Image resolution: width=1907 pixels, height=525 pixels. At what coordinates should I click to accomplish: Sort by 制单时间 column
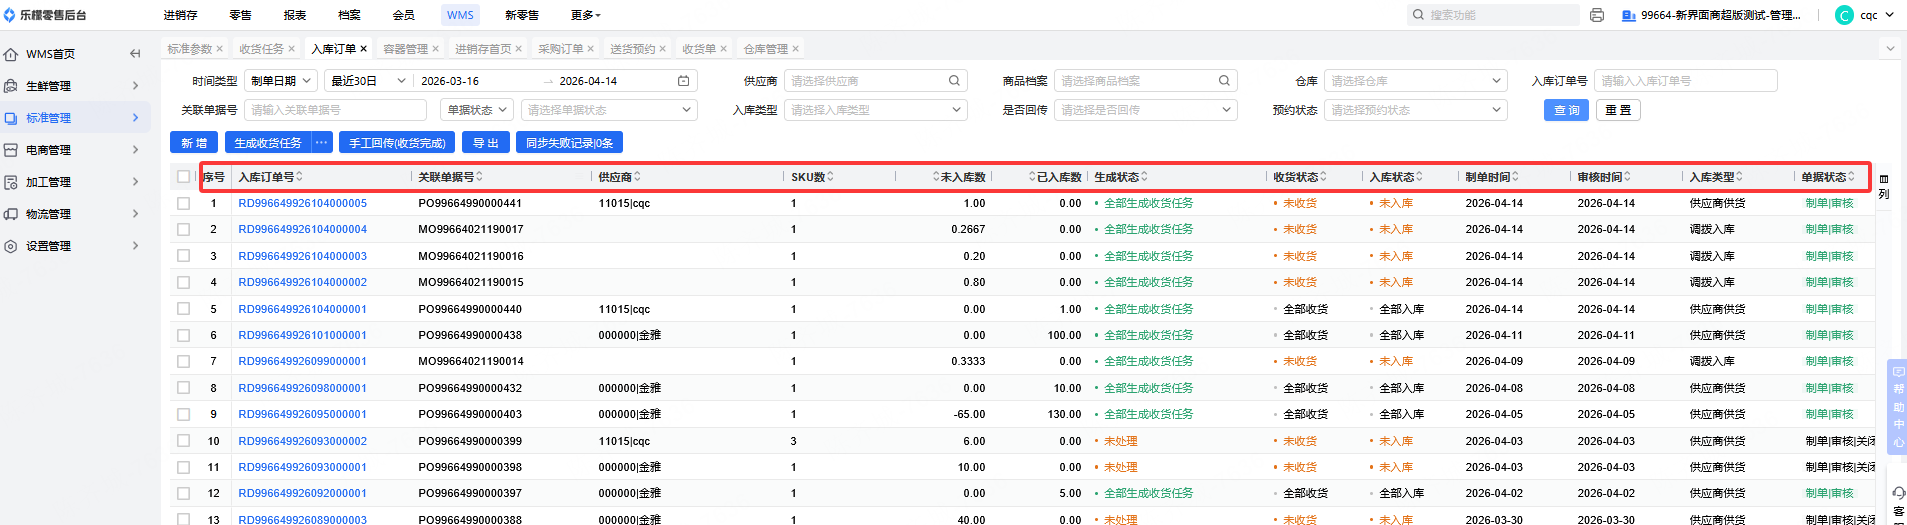[1515, 177]
